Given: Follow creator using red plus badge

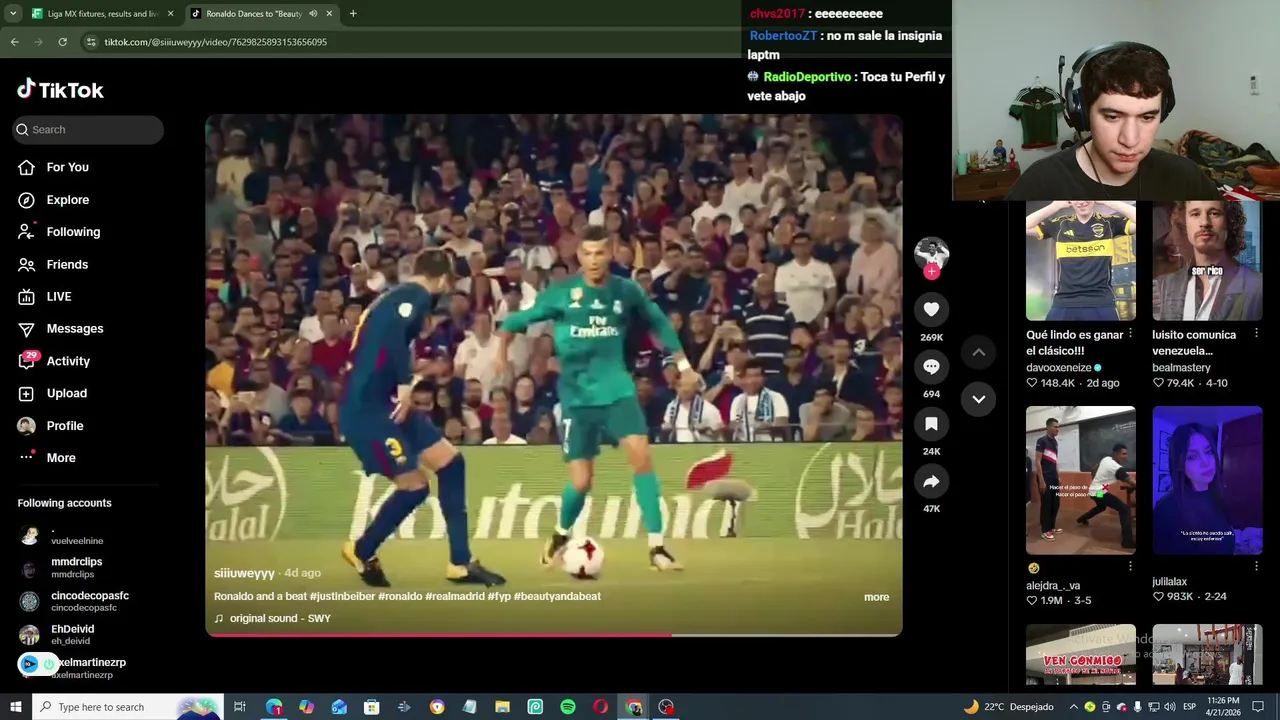Looking at the screenshot, I should pos(932,271).
